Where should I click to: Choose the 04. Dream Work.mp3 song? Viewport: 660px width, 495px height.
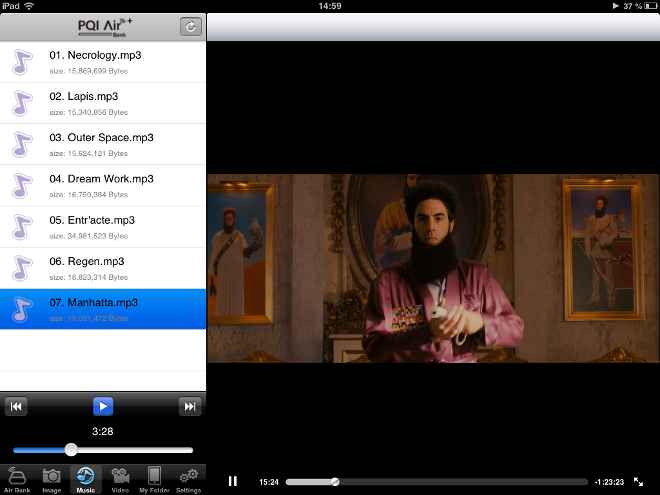point(103,186)
